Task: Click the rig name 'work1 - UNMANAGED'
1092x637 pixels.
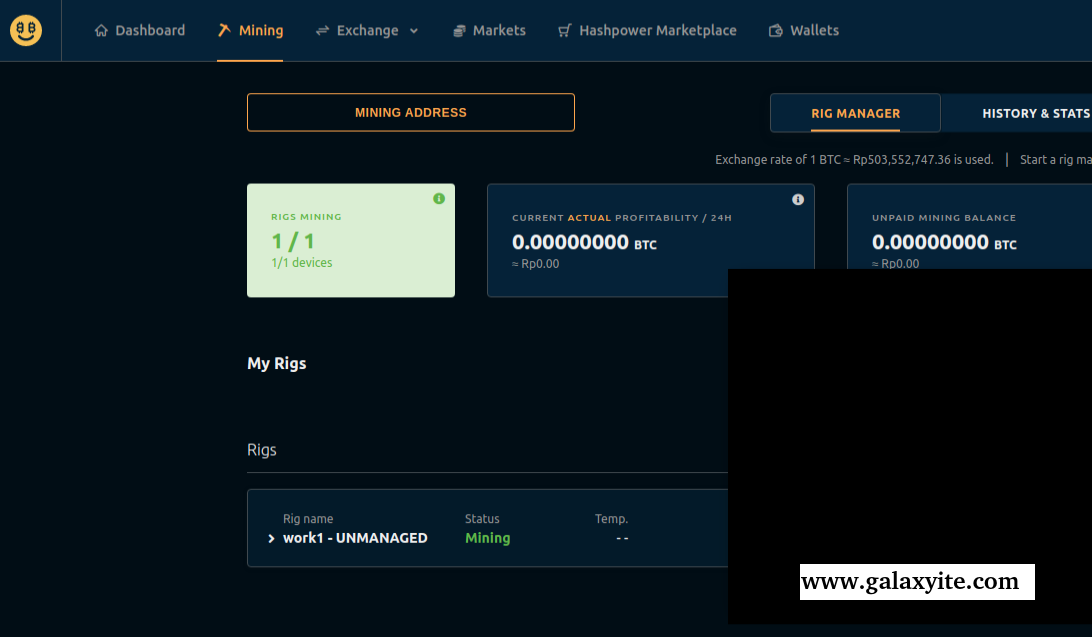Action: click(355, 538)
